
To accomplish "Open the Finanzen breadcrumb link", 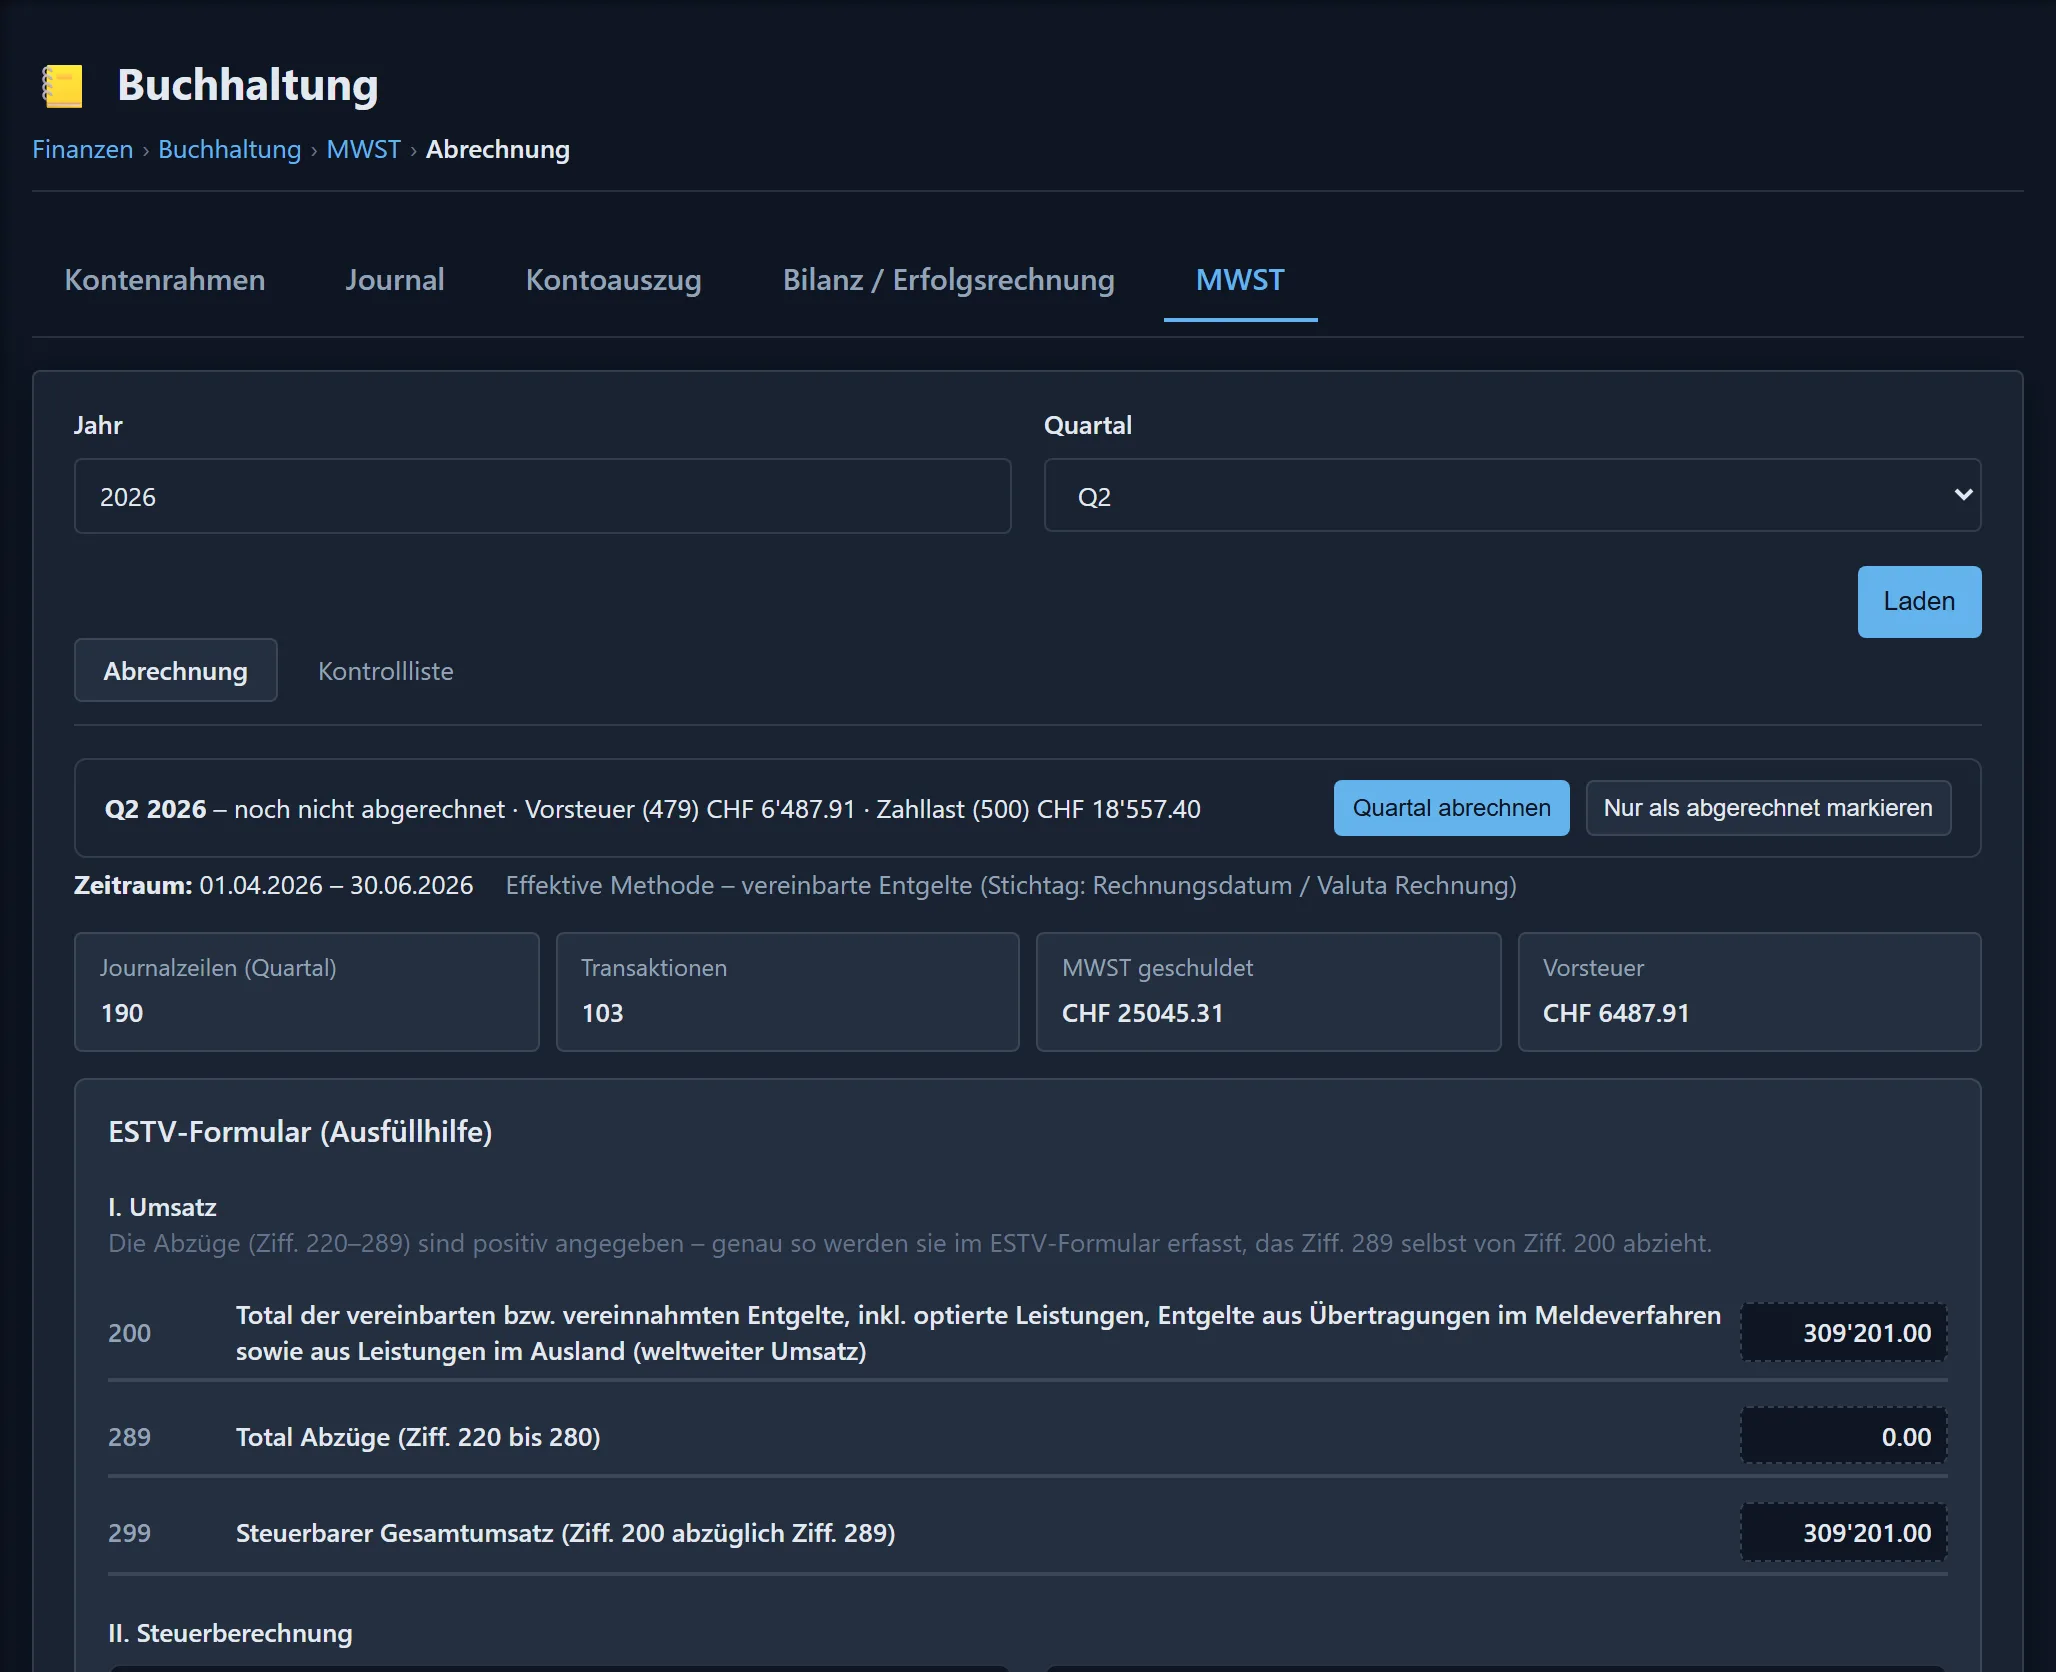I will coord(82,149).
